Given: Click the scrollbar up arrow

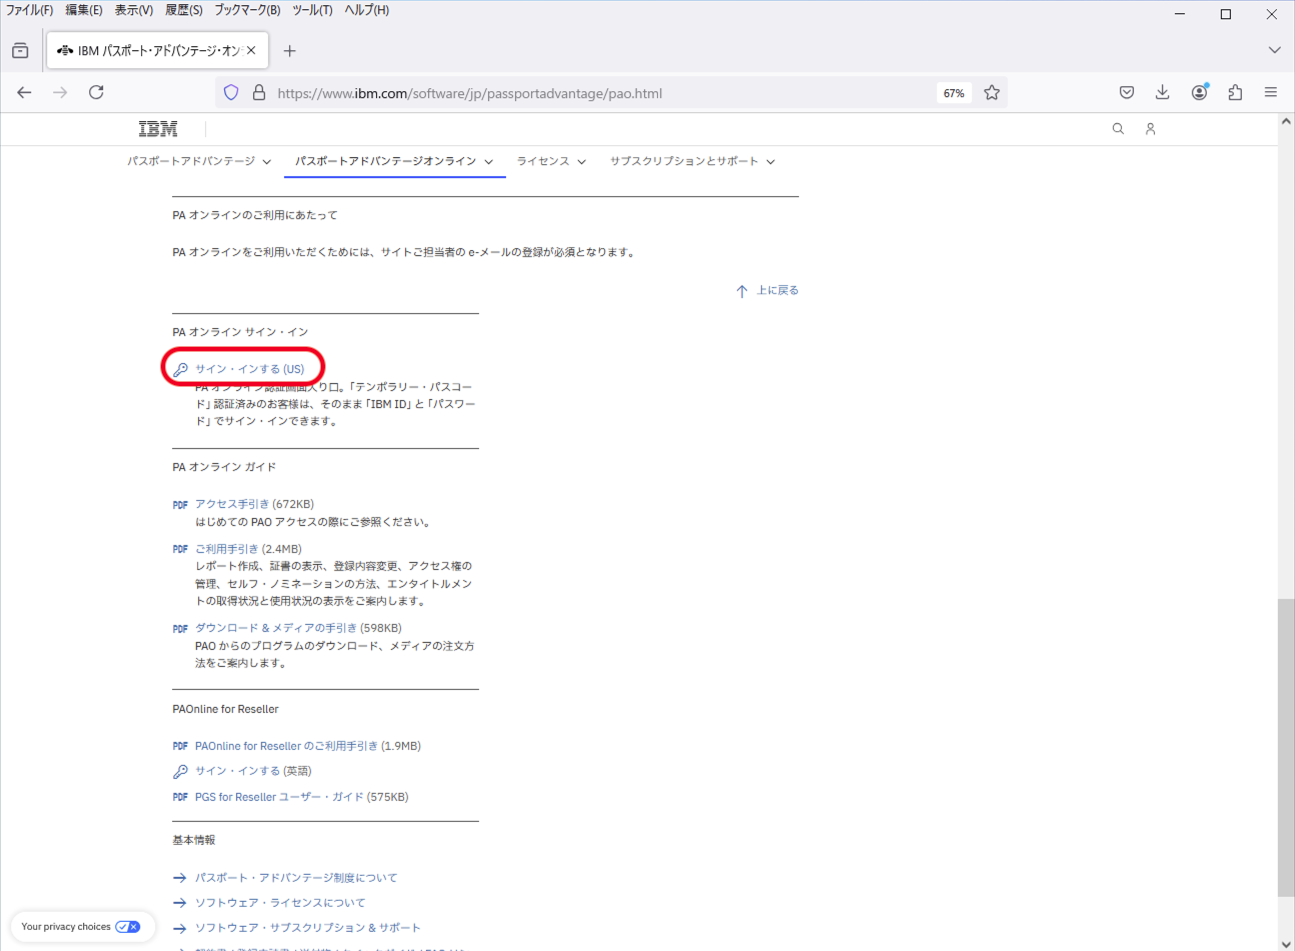Looking at the screenshot, I should (1286, 121).
